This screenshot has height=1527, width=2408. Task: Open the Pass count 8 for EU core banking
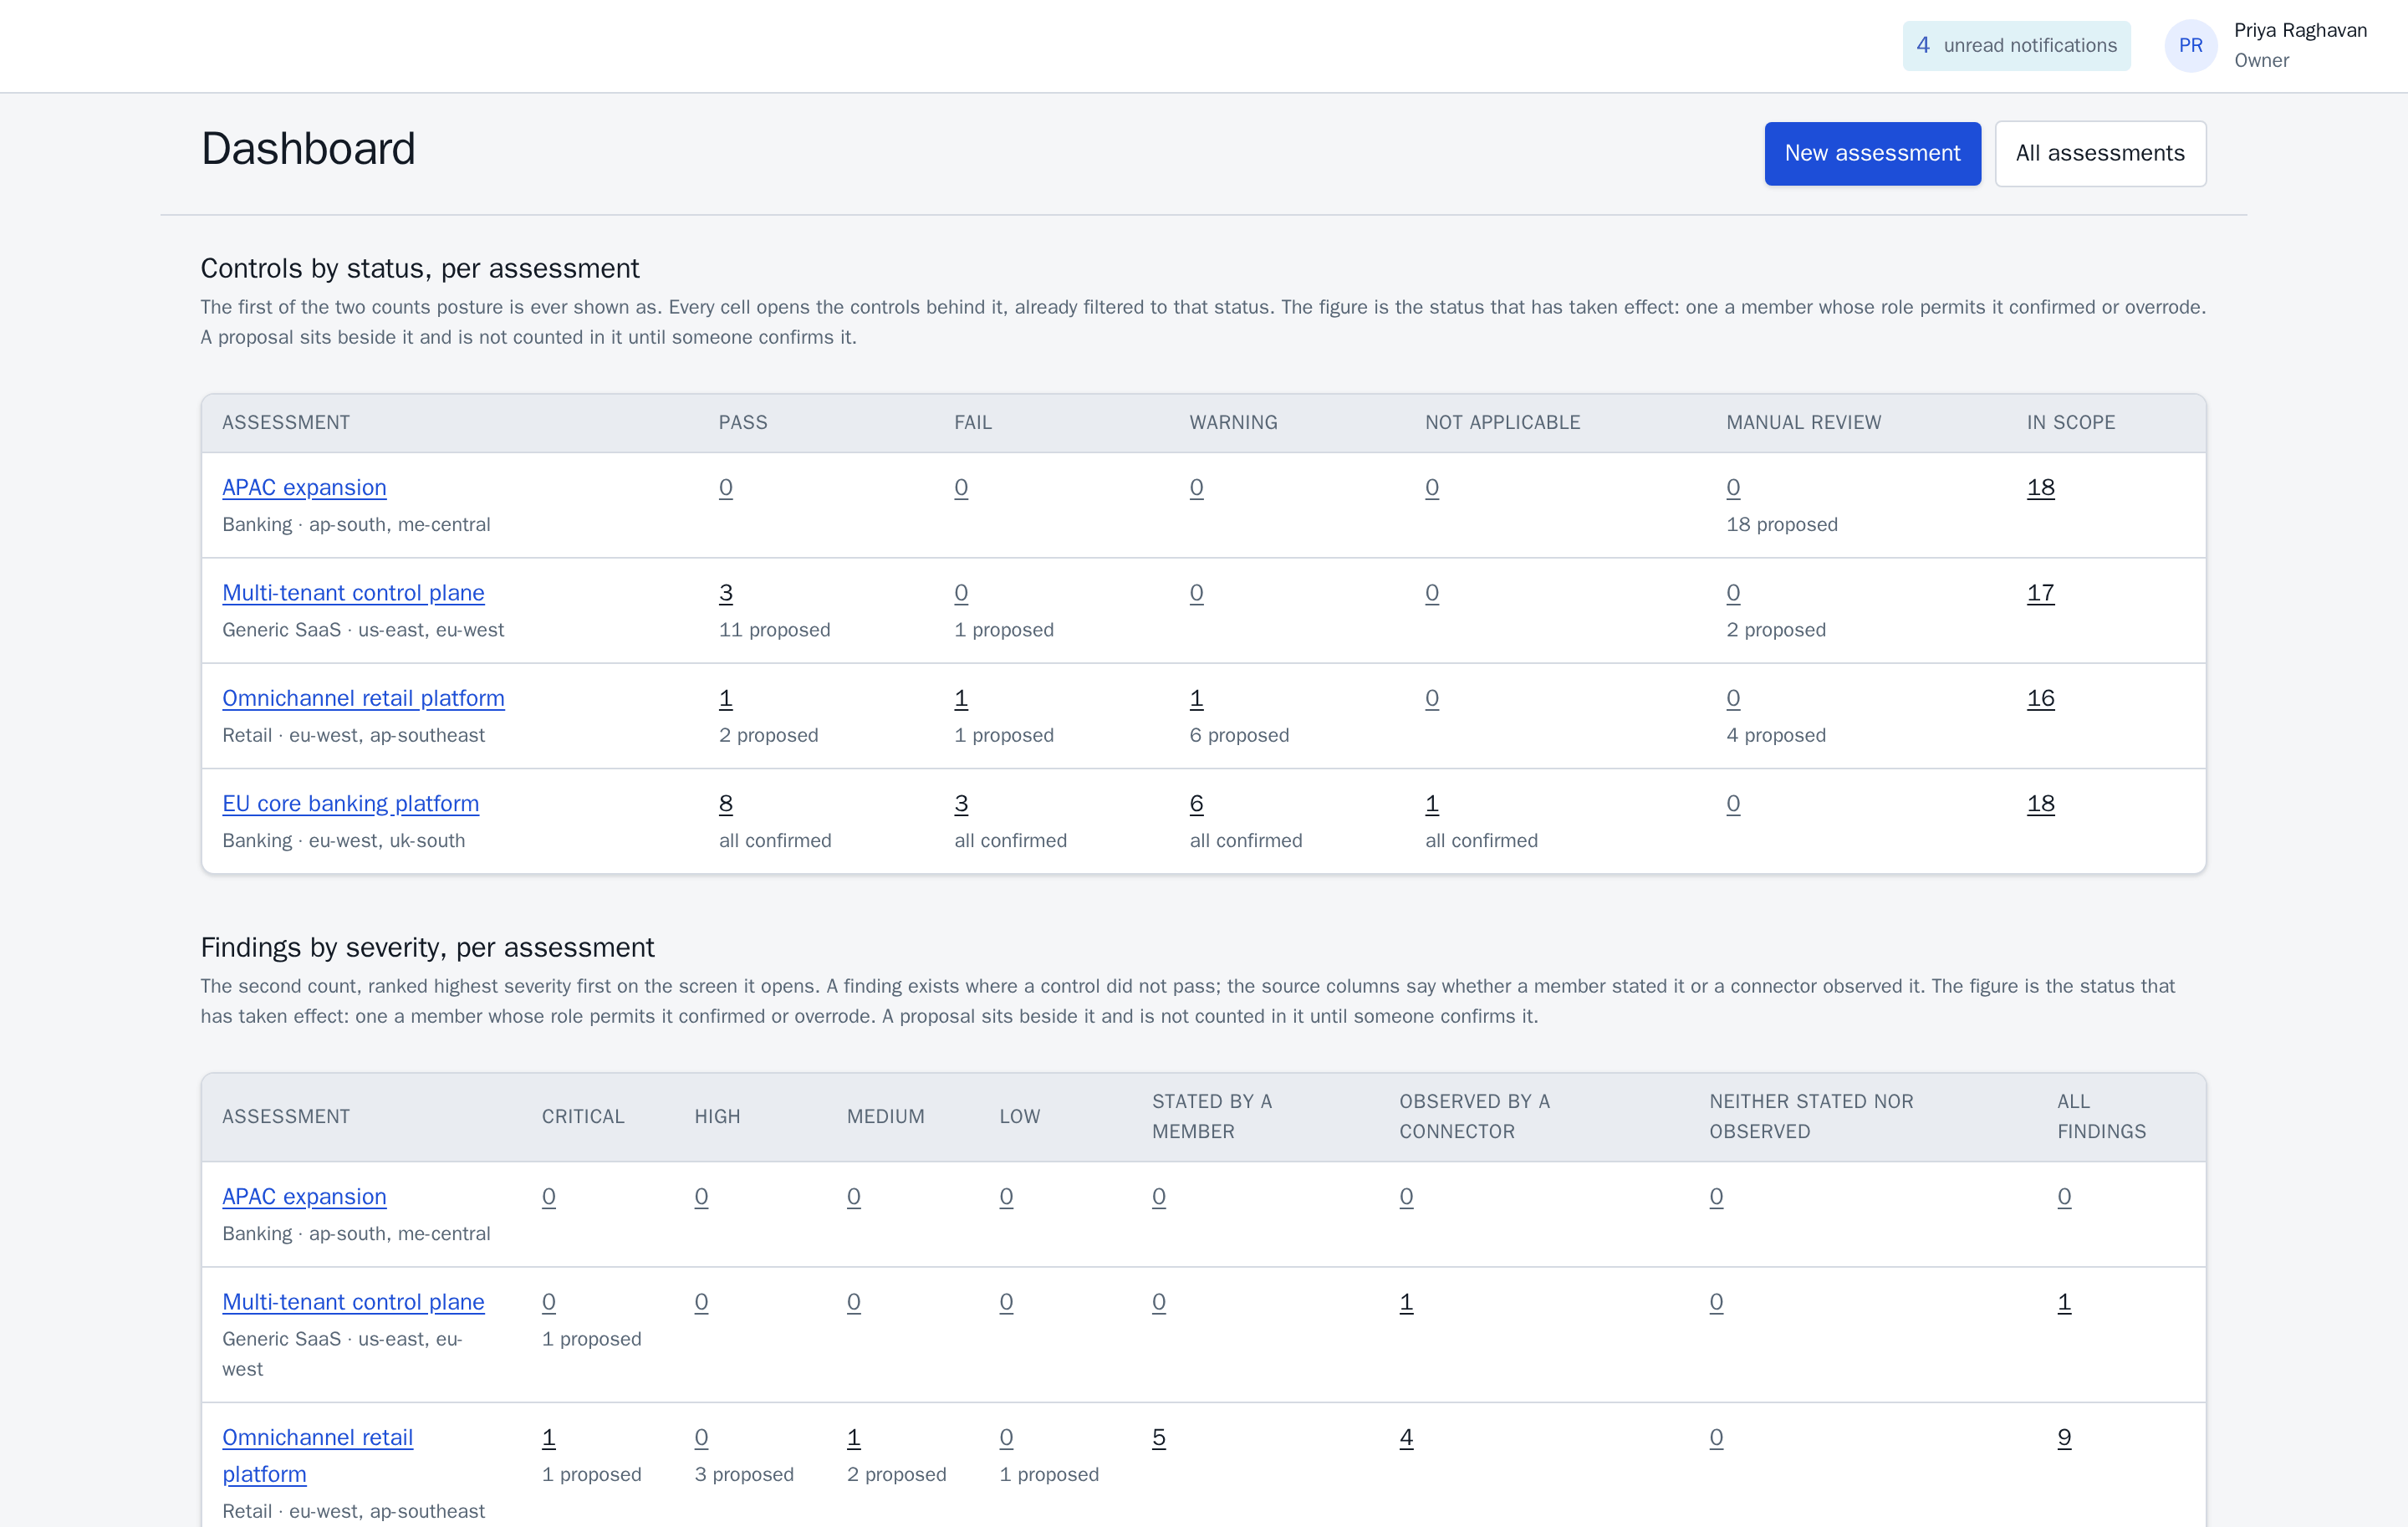click(x=726, y=803)
